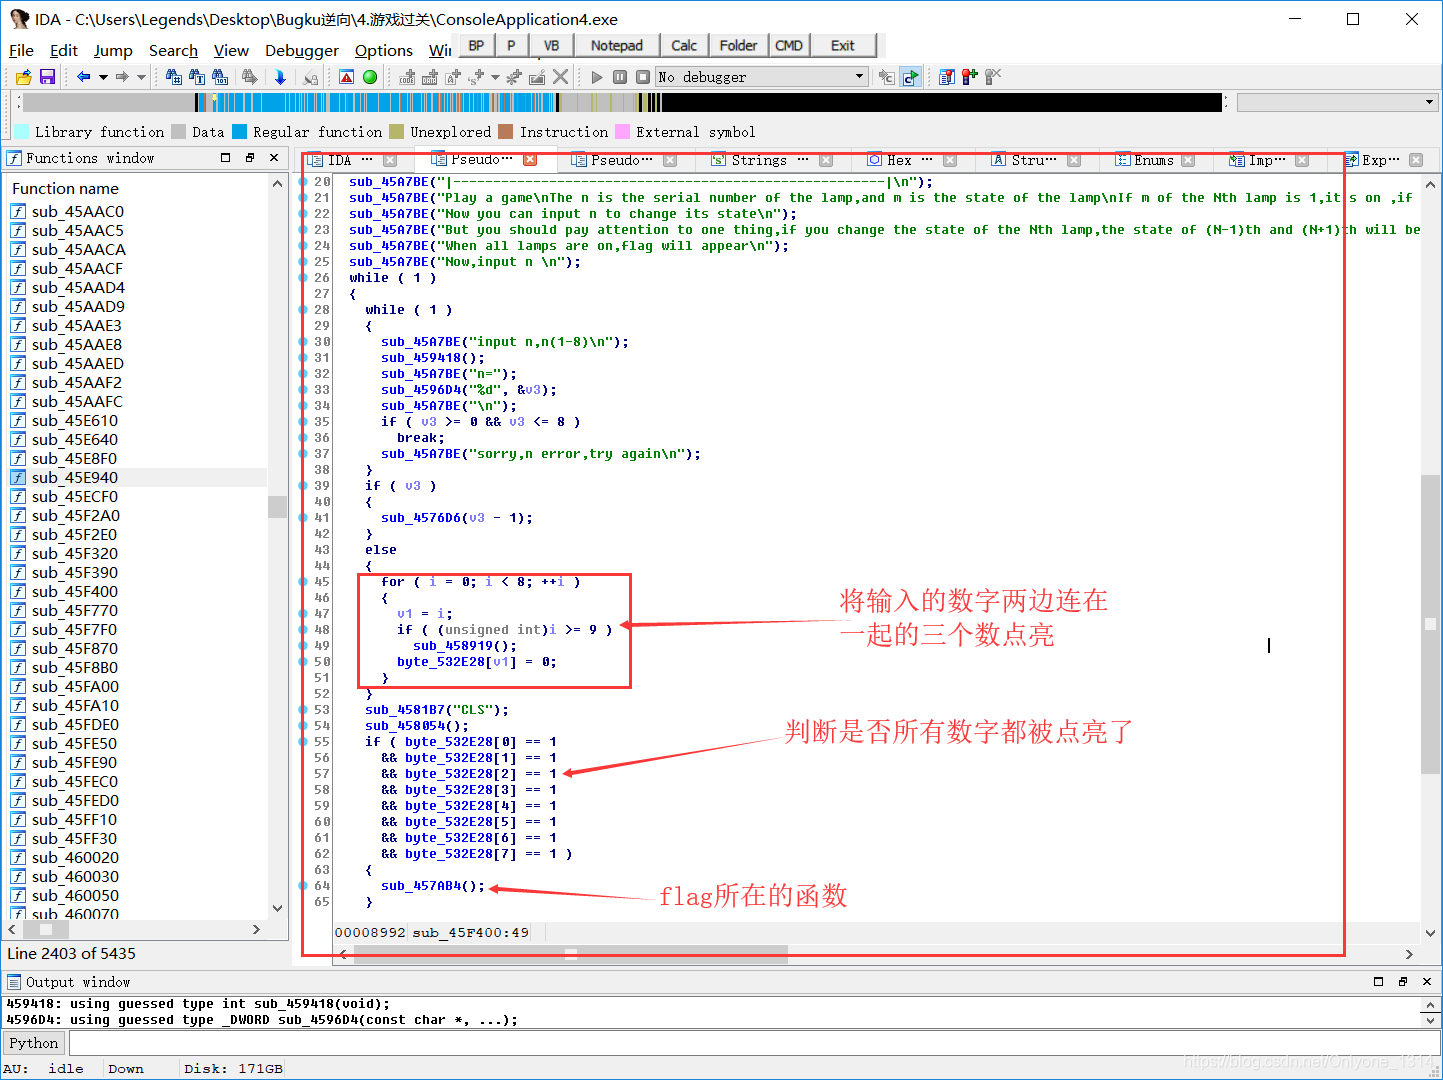Toggle breakpoint dot at line 55
Screen dimensions: 1443x1080
tap(304, 742)
